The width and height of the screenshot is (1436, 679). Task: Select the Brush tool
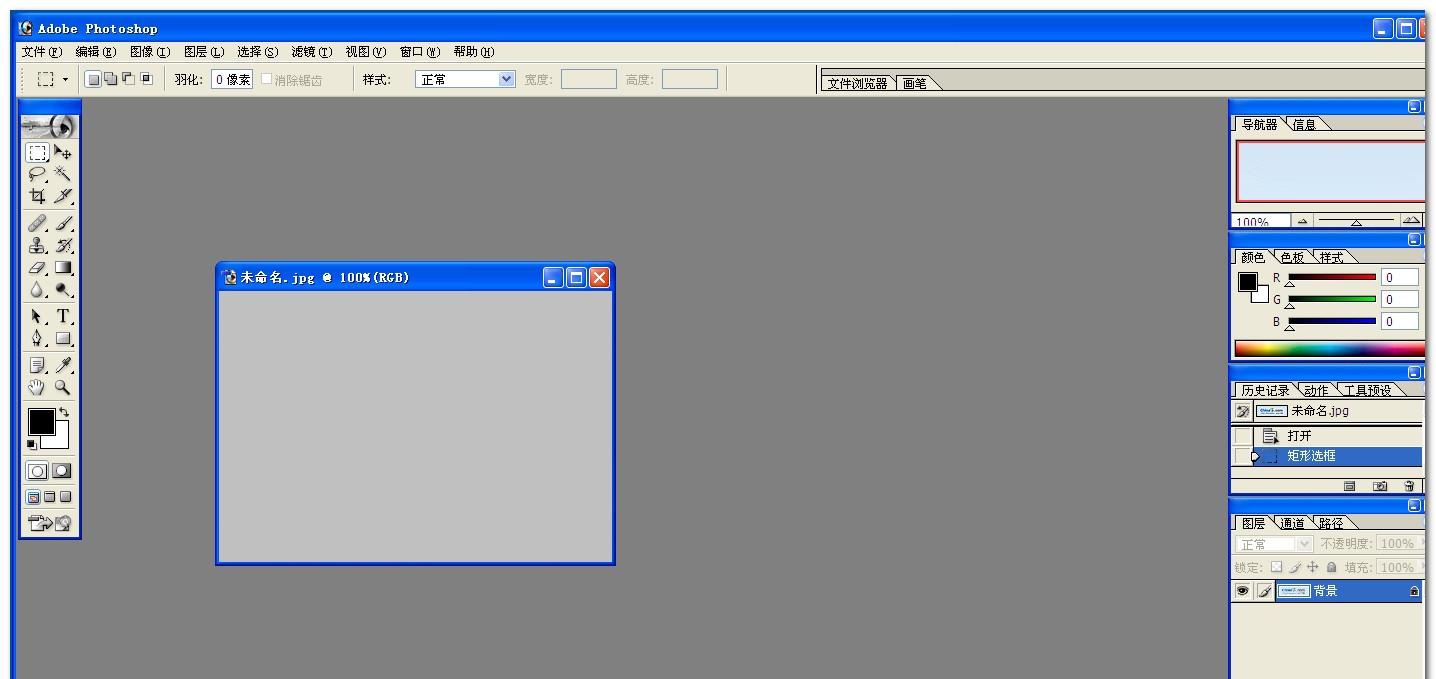[63, 223]
